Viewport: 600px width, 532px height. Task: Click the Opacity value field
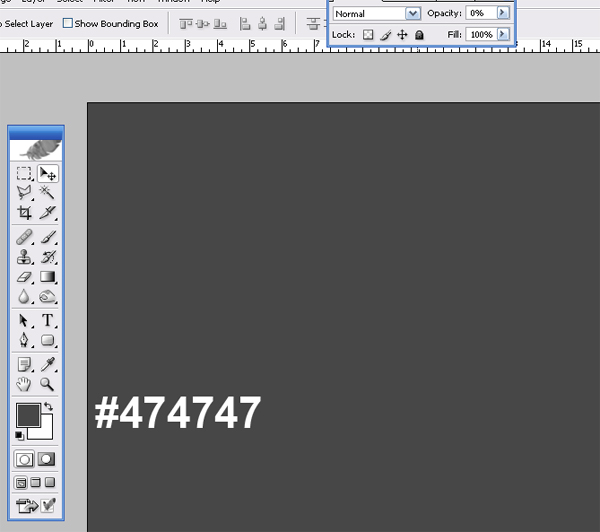click(x=481, y=13)
